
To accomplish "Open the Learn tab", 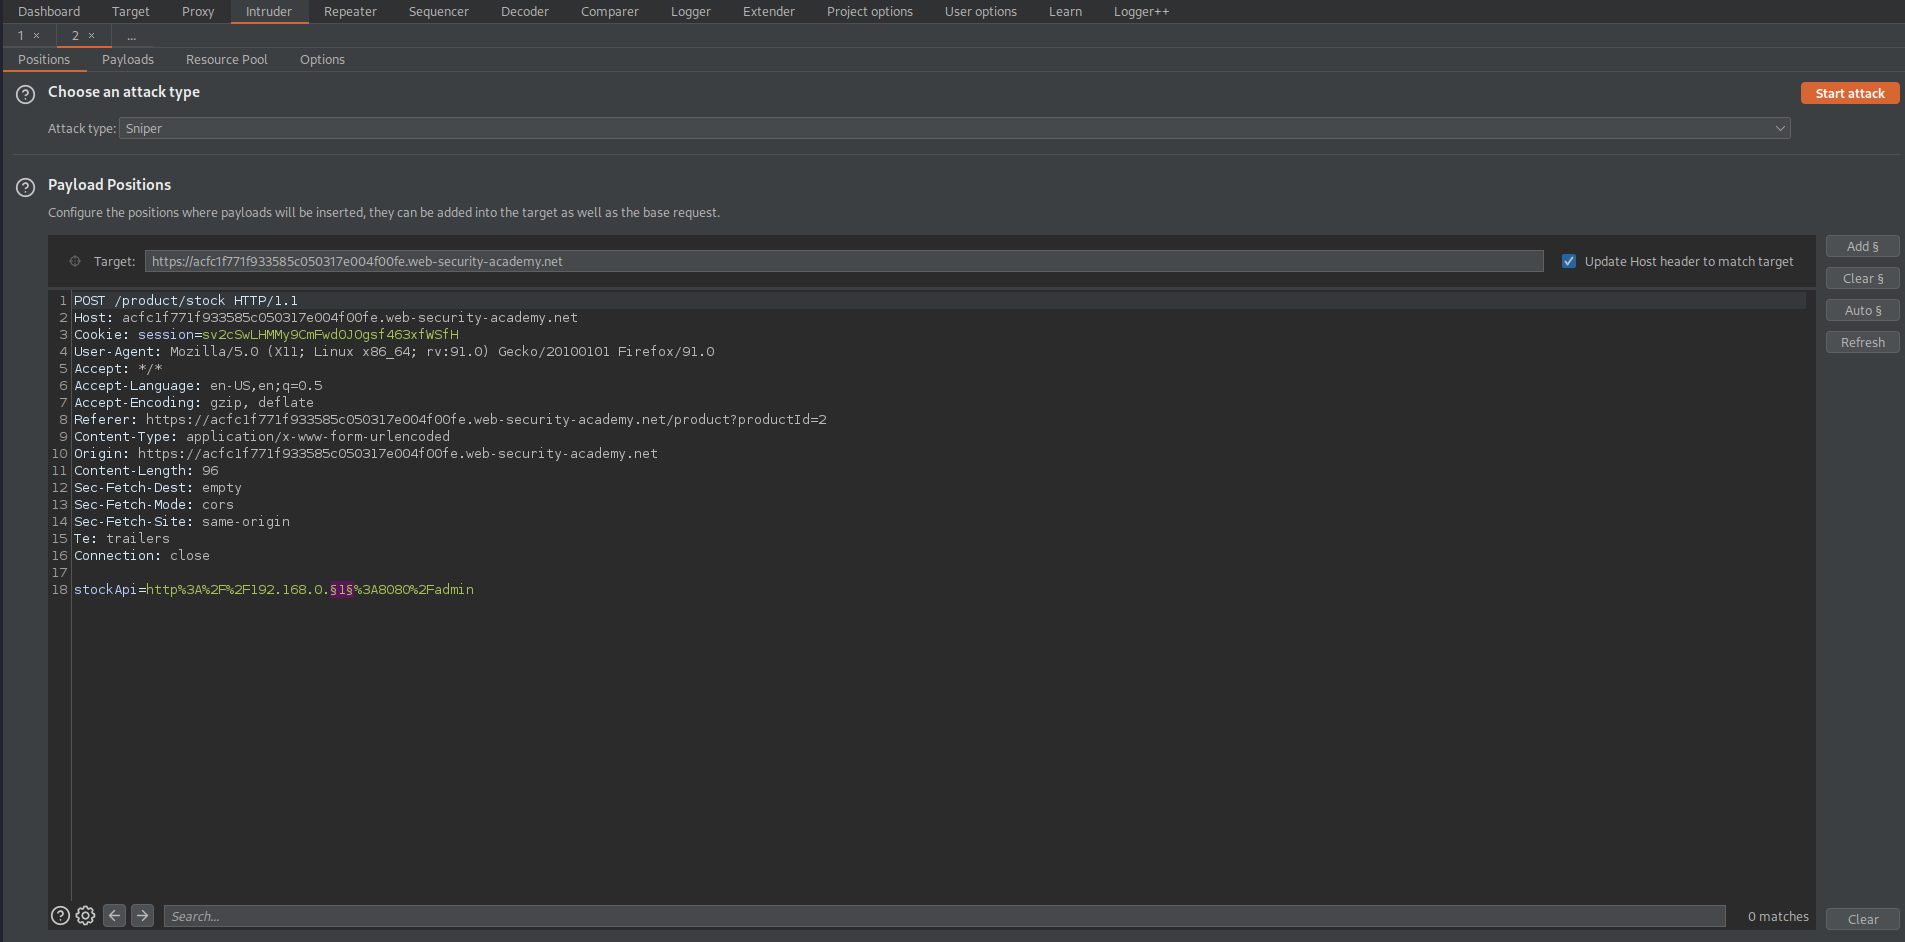I will (x=1066, y=12).
